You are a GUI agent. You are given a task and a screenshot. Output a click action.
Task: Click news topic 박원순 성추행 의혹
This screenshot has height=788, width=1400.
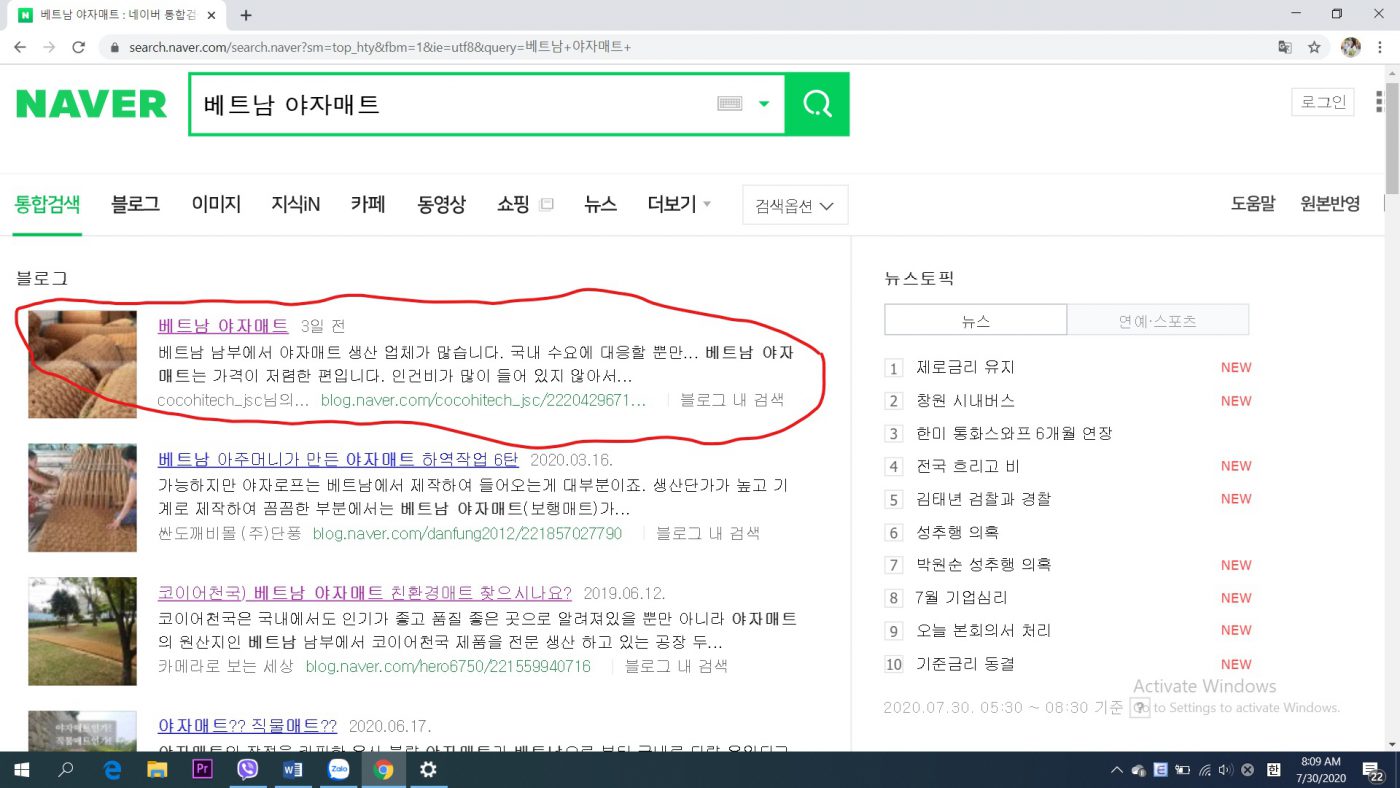click(x=983, y=565)
